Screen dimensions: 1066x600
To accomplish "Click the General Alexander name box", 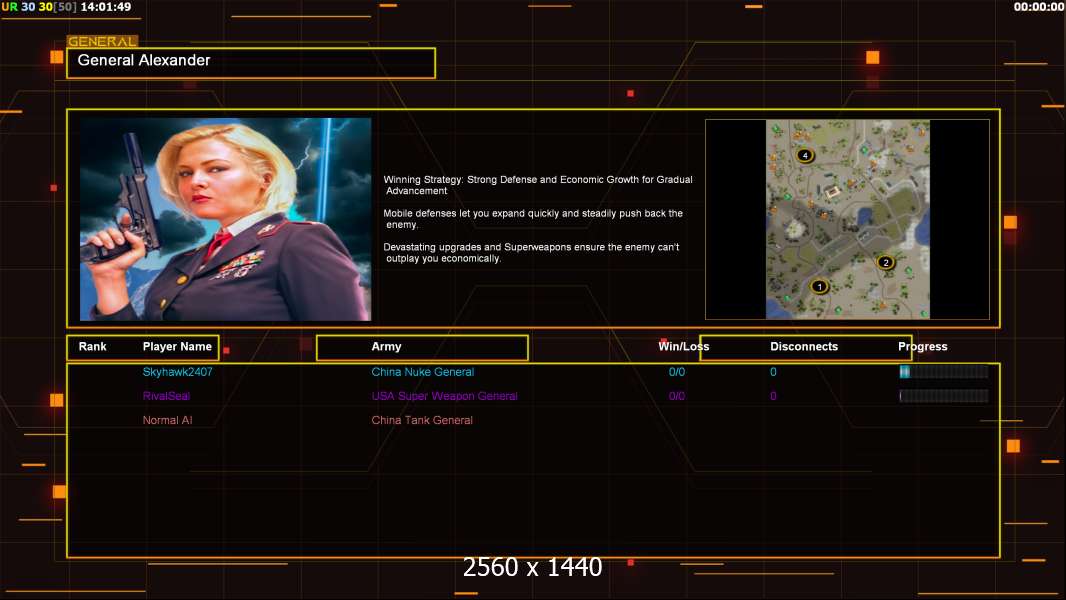I will [x=251, y=63].
